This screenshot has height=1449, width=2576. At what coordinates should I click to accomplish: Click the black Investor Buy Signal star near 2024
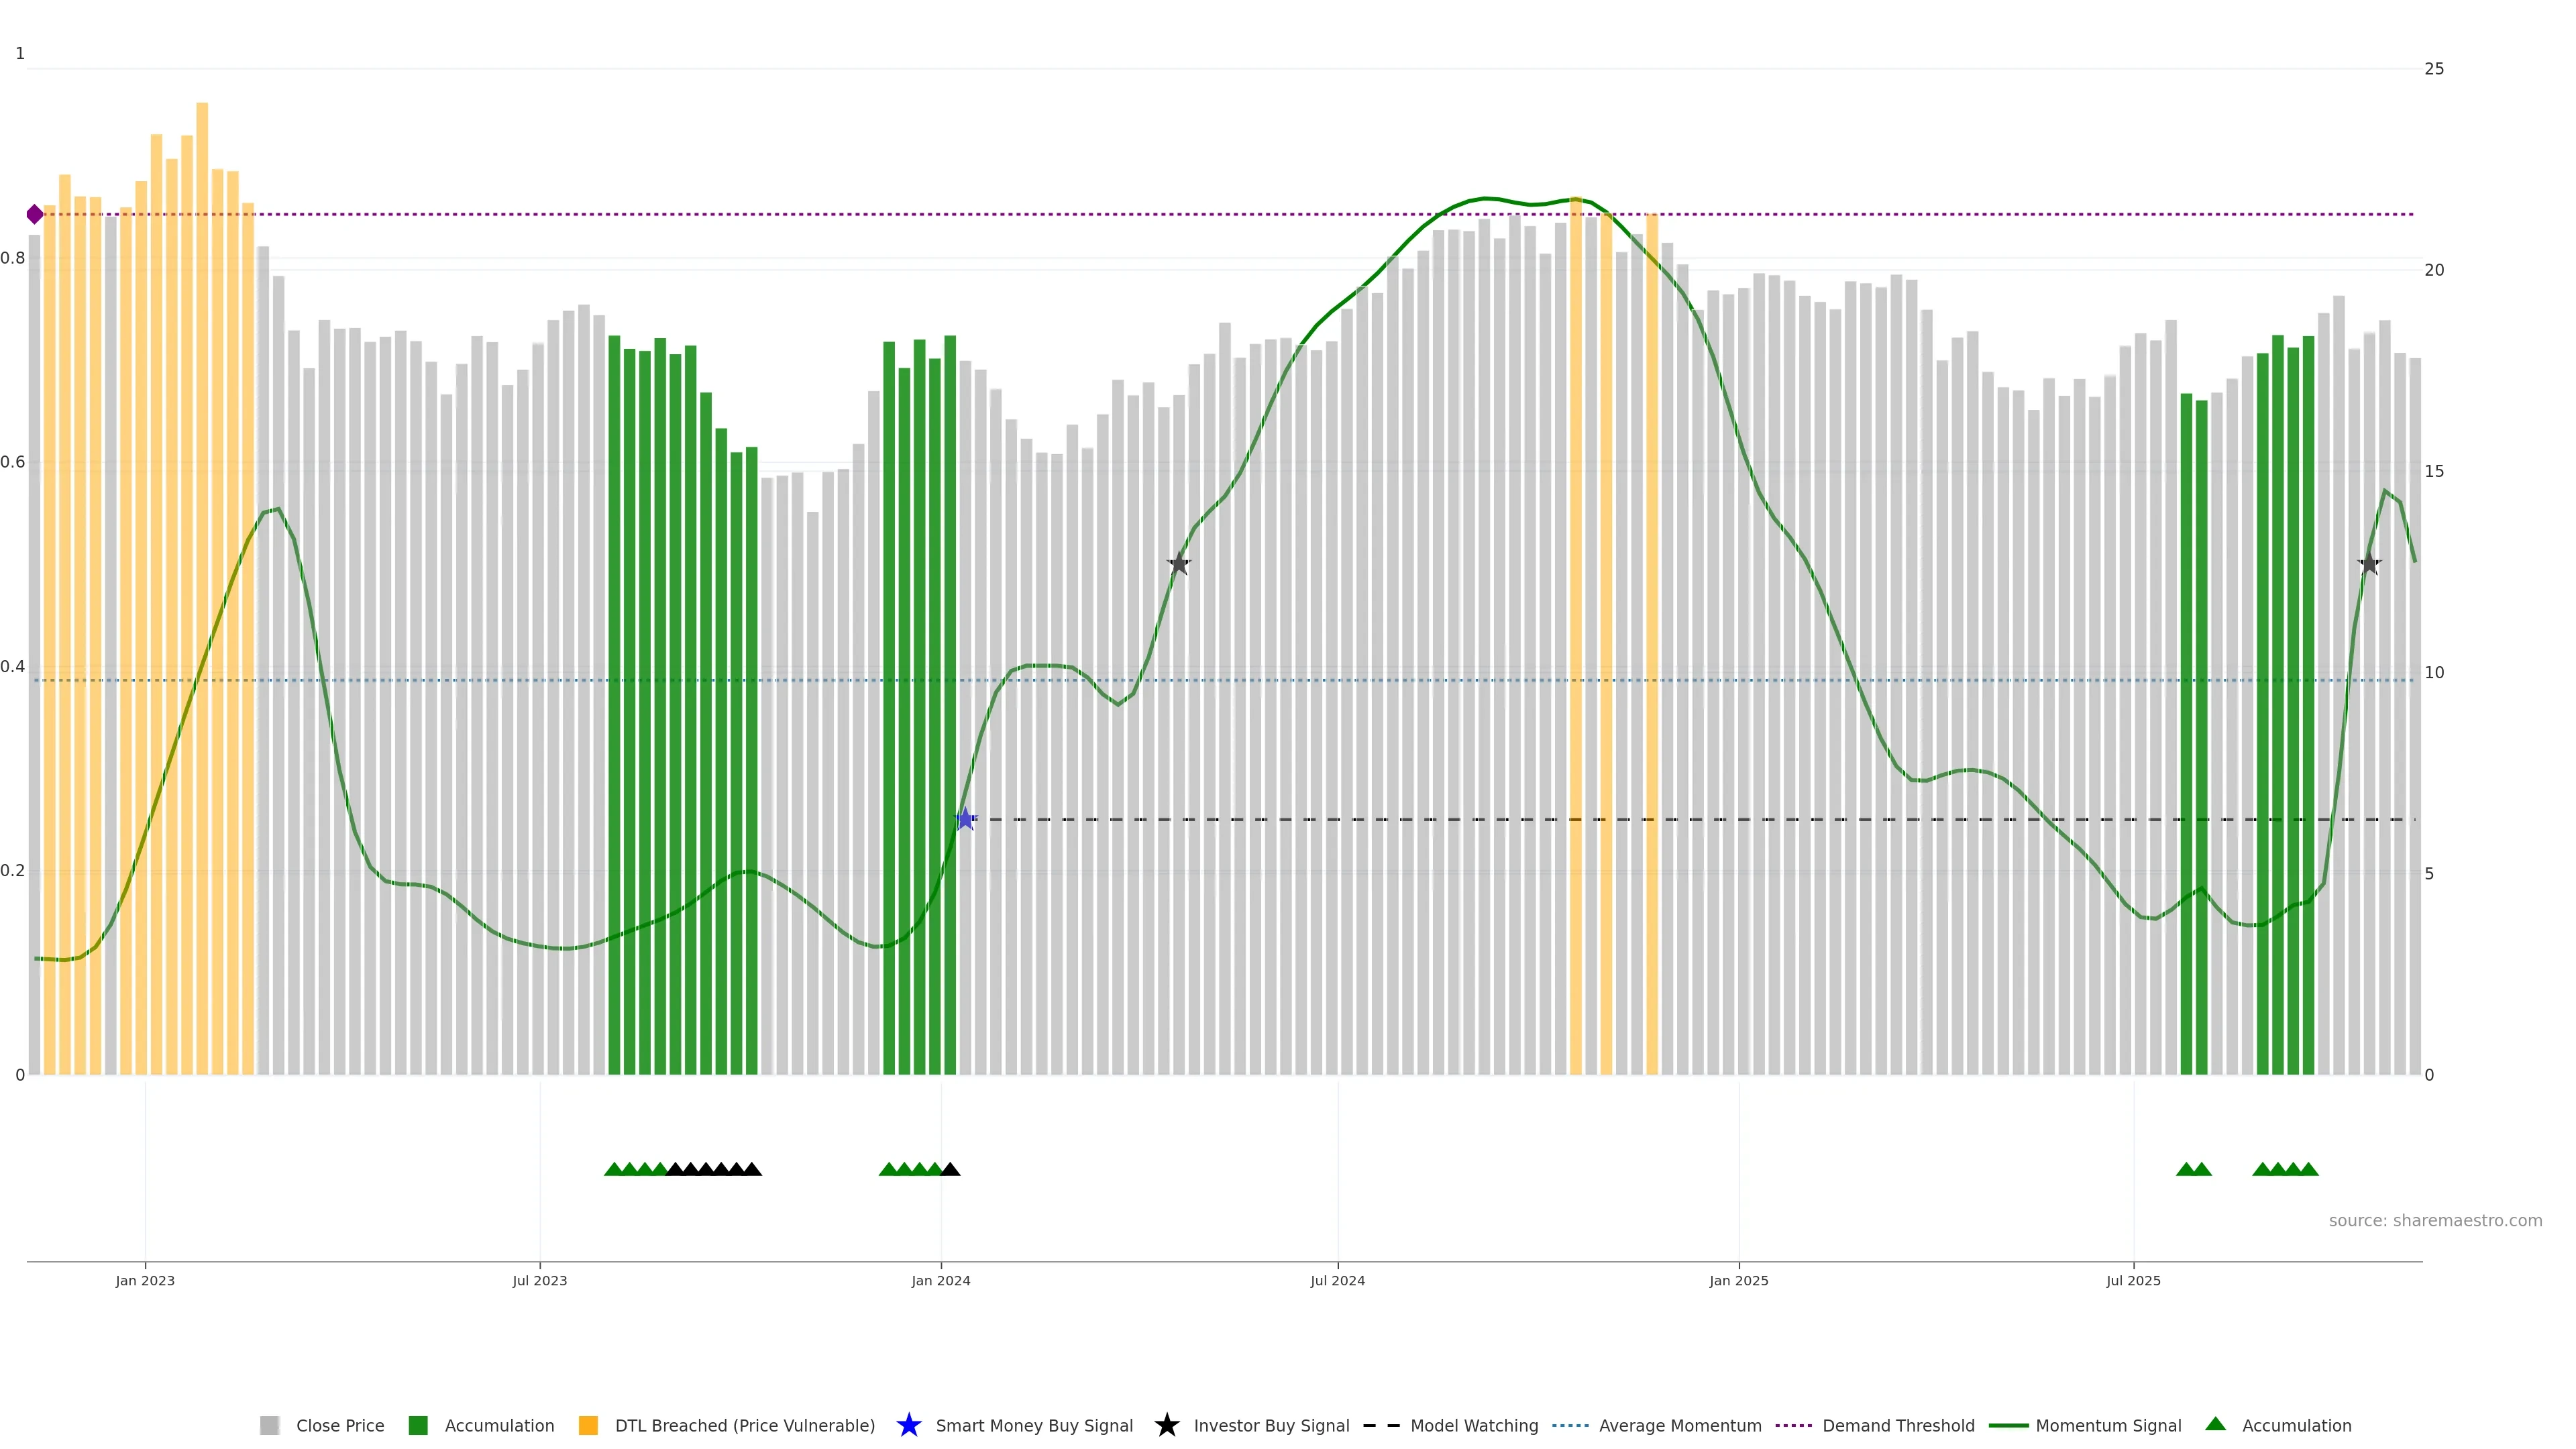(1179, 564)
